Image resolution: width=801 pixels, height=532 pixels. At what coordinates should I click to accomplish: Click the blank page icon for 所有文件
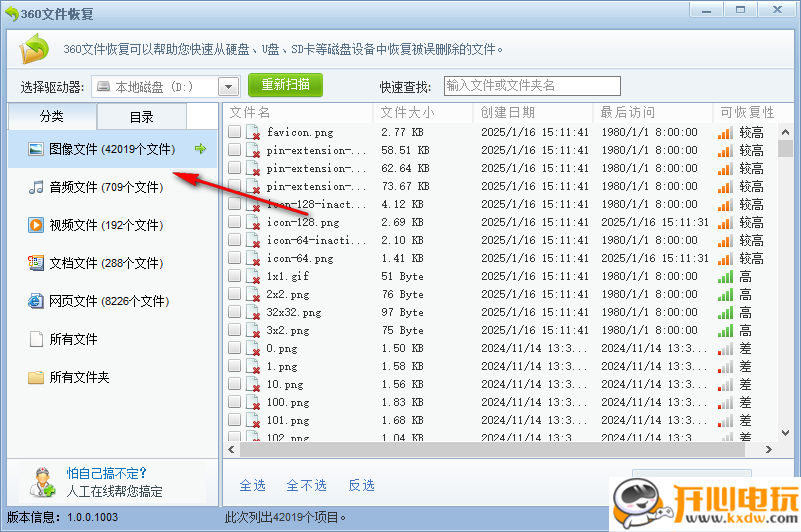36,339
